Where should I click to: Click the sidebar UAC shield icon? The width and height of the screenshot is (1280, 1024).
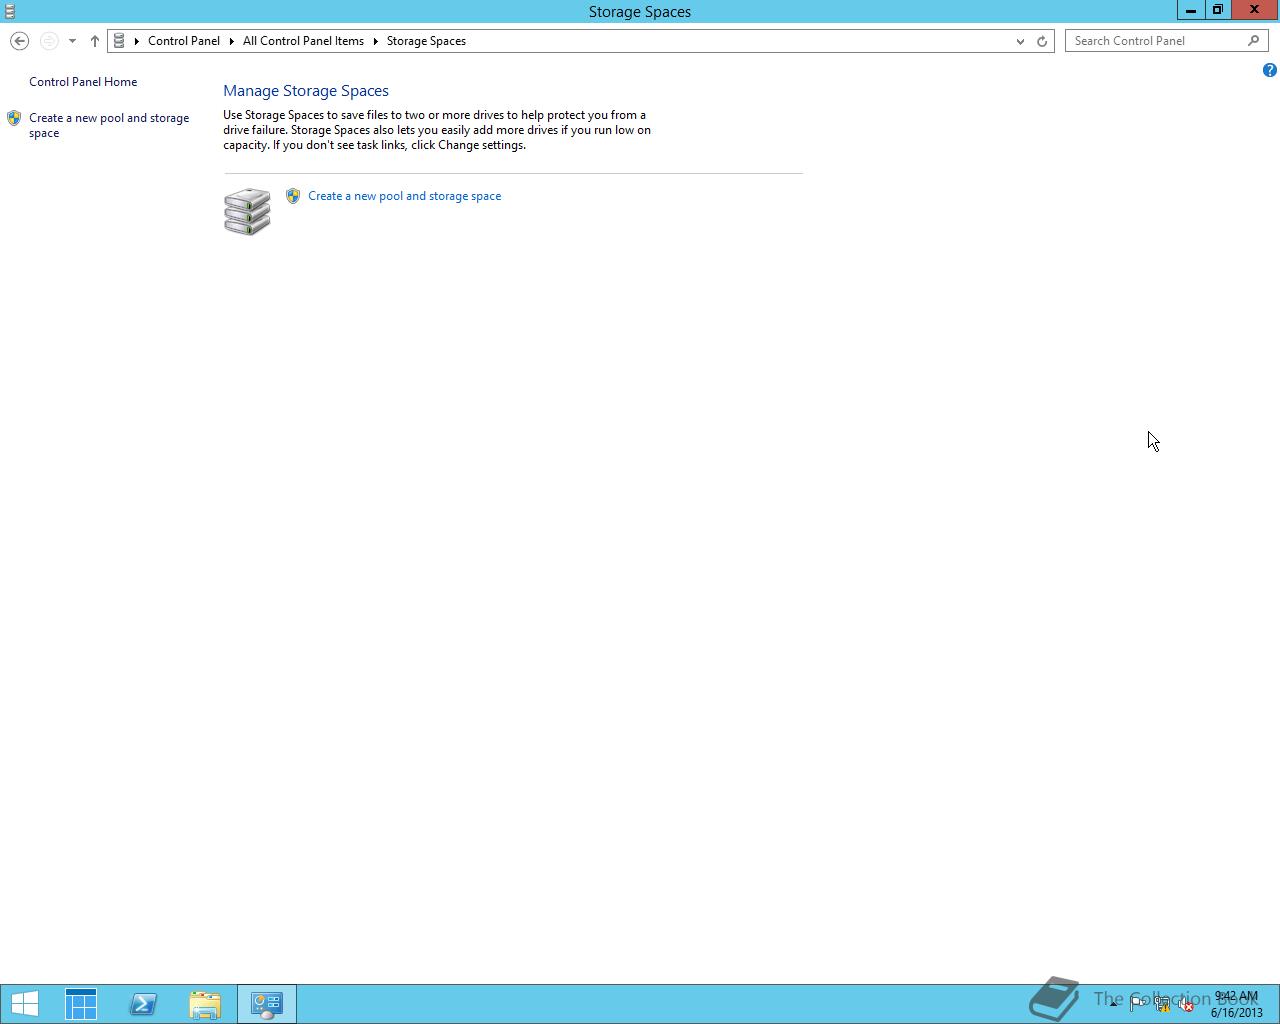[14, 118]
